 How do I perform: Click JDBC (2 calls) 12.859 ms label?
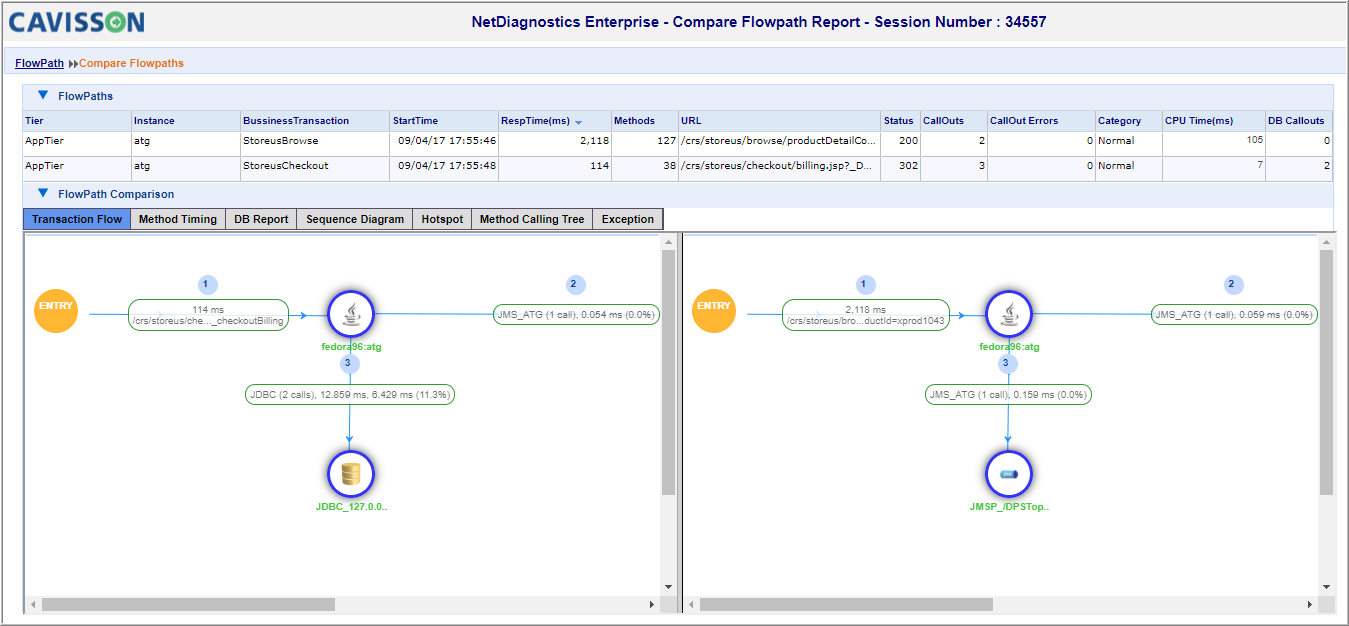350,395
